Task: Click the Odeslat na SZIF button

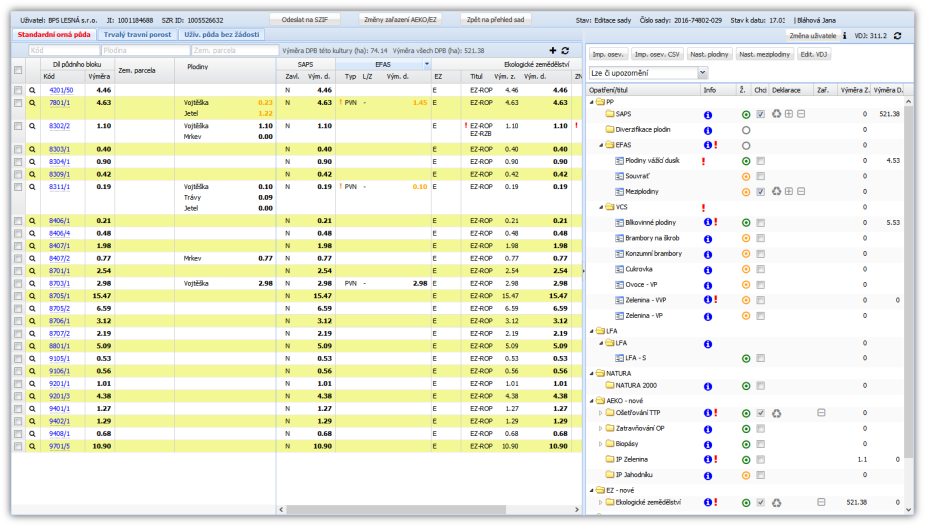Action: (x=304, y=19)
